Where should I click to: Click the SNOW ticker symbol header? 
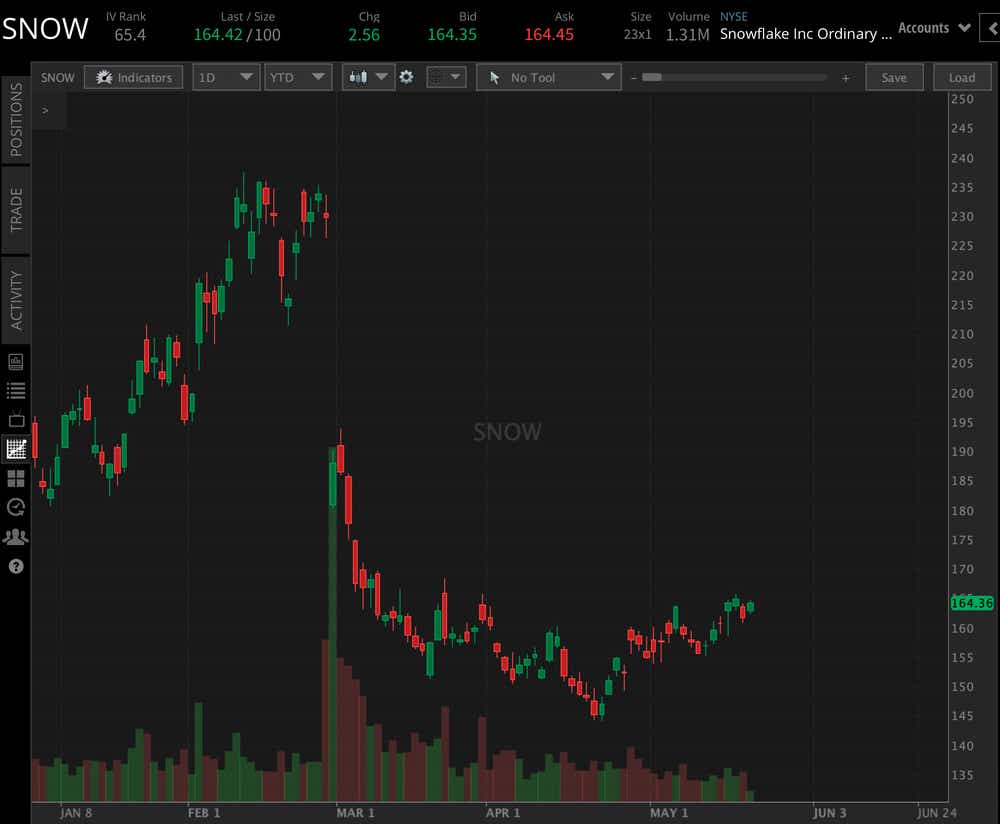coord(45,29)
